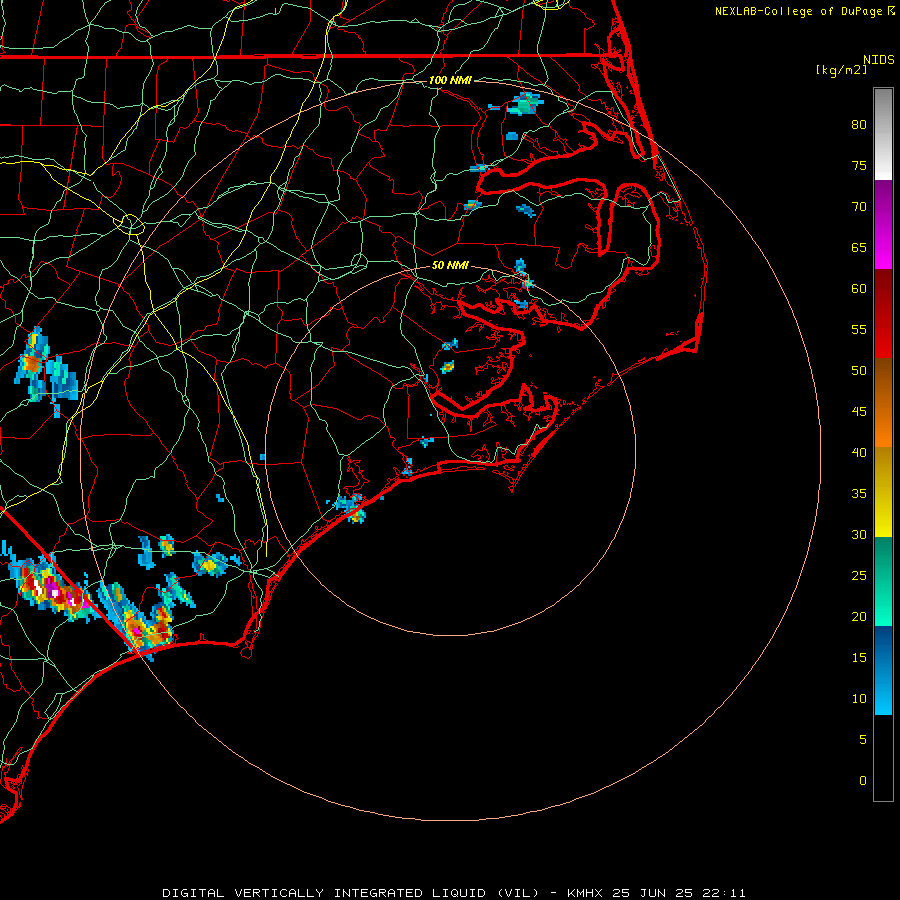Click the scale value 80
Image resolution: width=900 pixels, height=900 pixels.
tap(859, 125)
